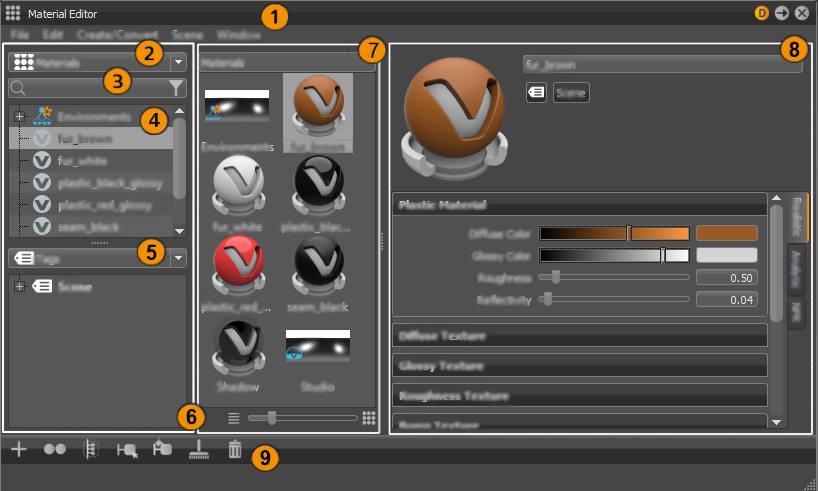Expand the Environments tree node plus box
The width and height of the screenshot is (818, 491).
click(19, 116)
